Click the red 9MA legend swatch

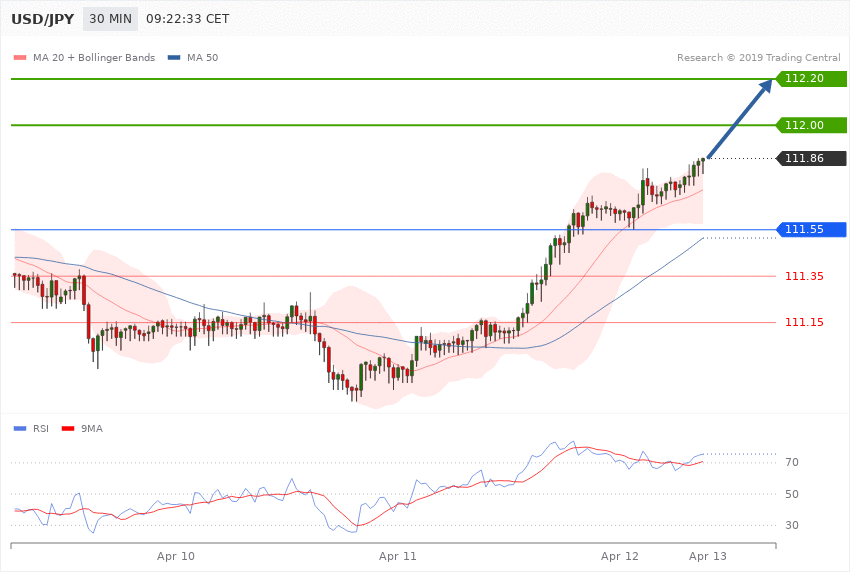[x=68, y=429]
